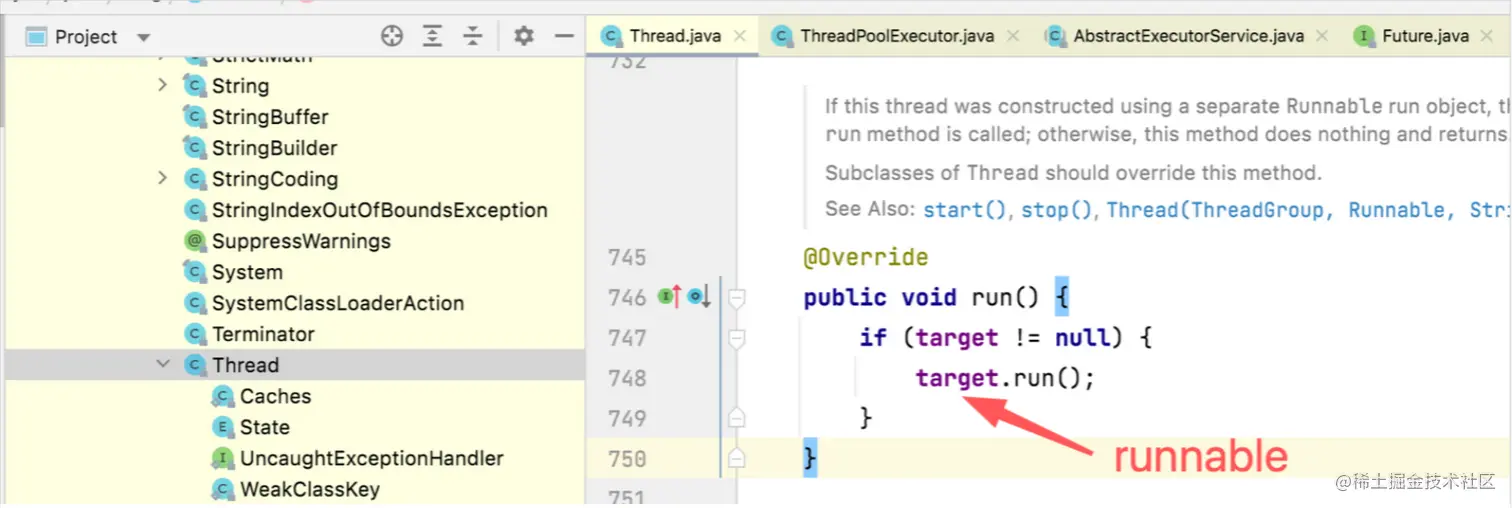Click 'target' in target.run() on line 748
This screenshot has height=508, width=1512.
point(957,379)
